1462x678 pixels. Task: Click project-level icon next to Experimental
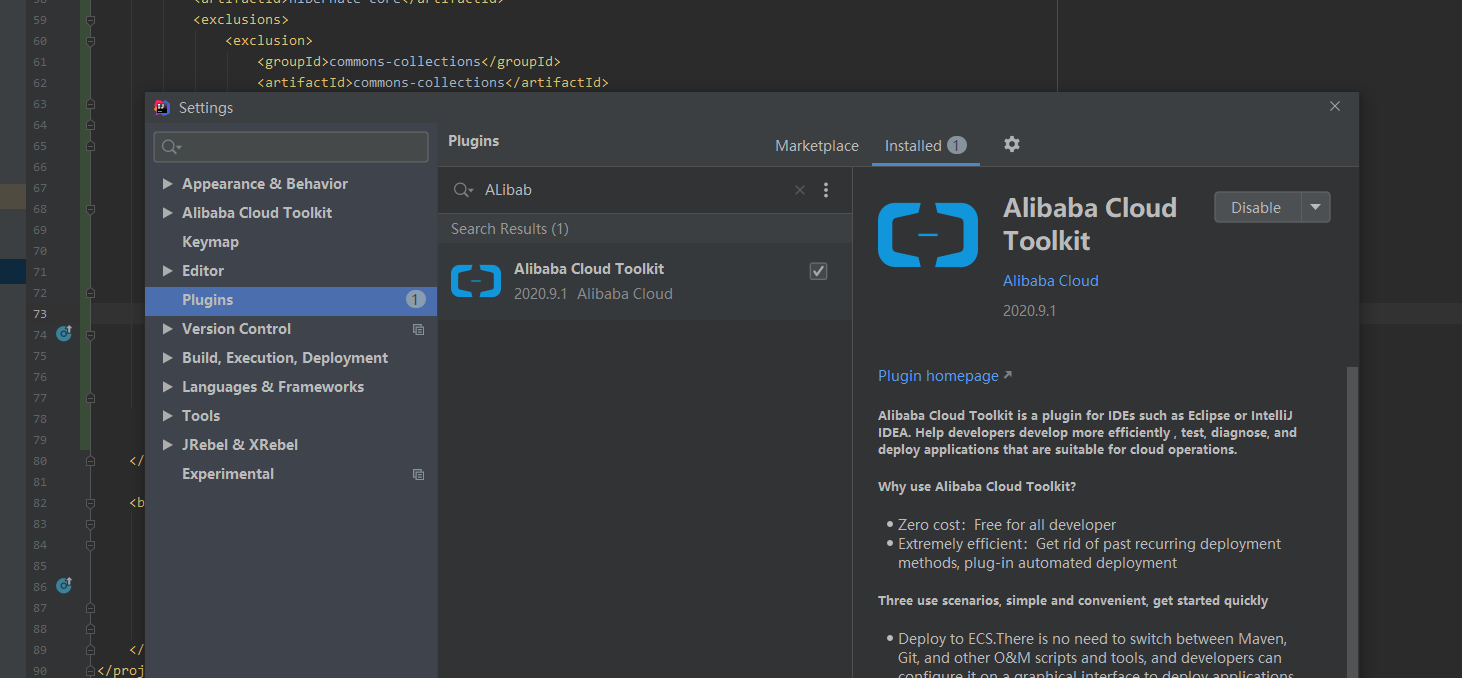pyautogui.click(x=418, y=474)
